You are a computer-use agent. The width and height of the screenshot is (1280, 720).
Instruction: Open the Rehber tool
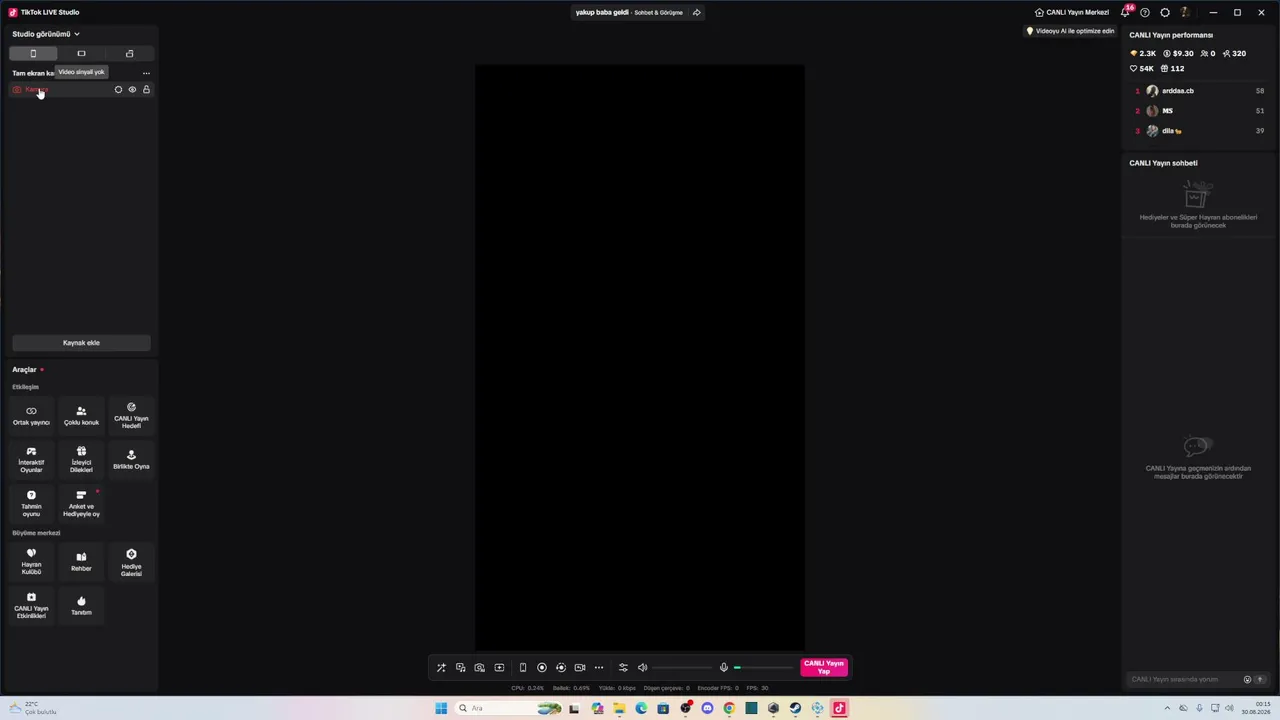point(81,561)
